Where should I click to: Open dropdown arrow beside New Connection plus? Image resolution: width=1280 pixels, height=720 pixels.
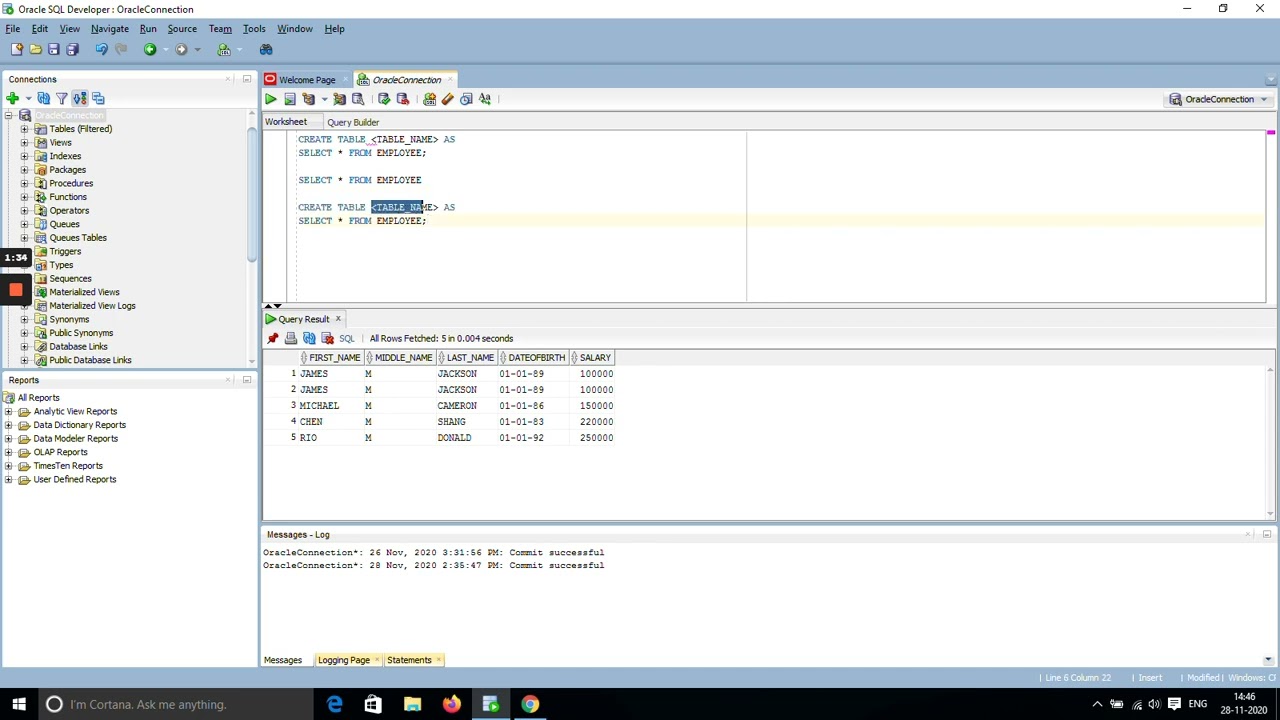(x=28, y=98)
